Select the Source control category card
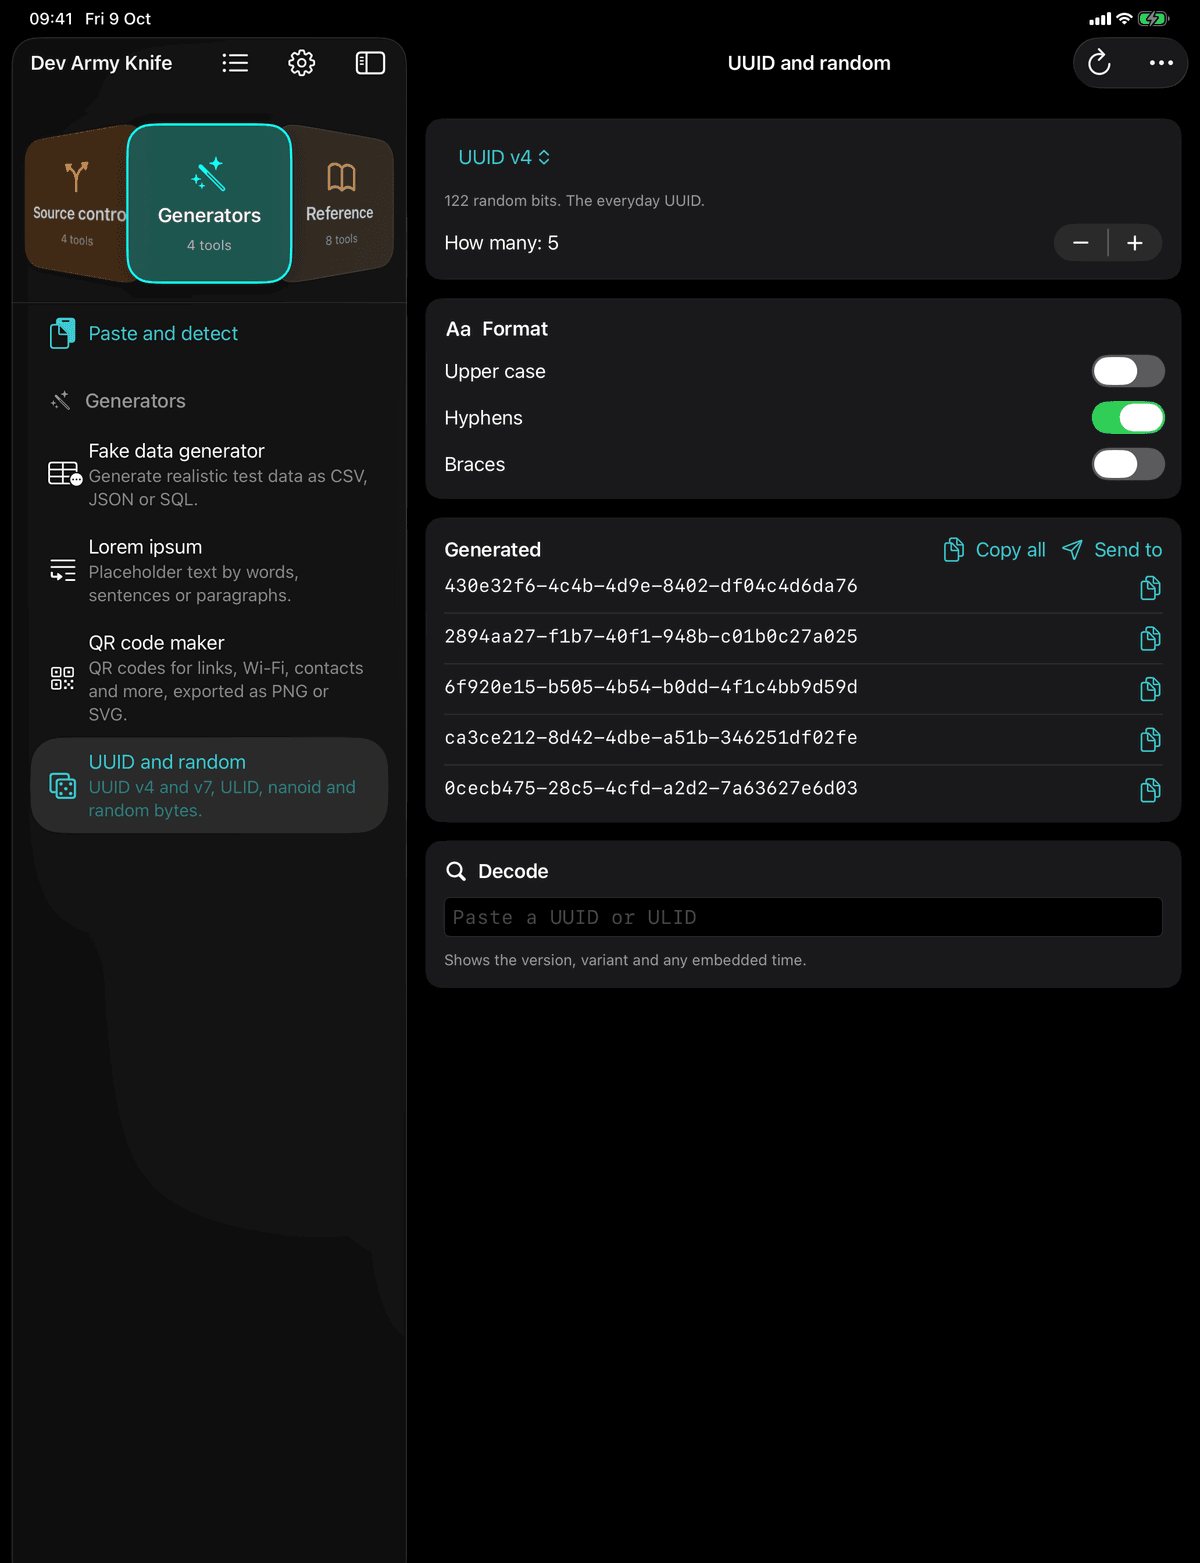The width and height of the screenshot is (1200, 1563). point(77,204)
